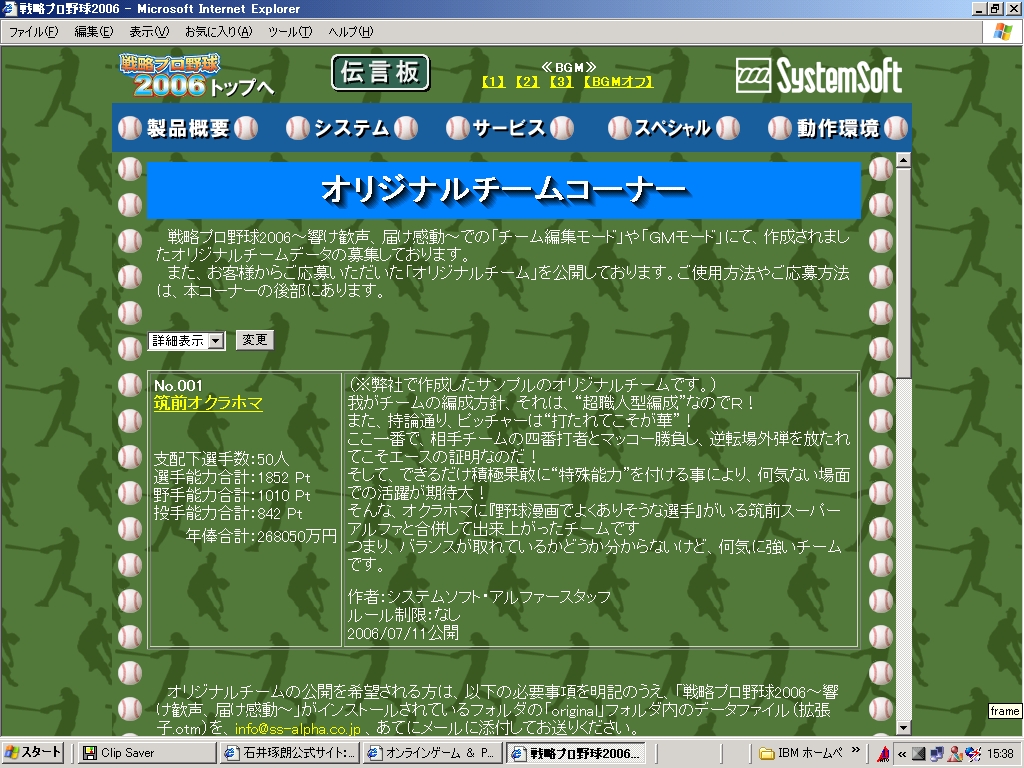Click 野手能力合計:1010 Pt text
The height and width of the screenshot is (768, 1024).
coord(232,495)
